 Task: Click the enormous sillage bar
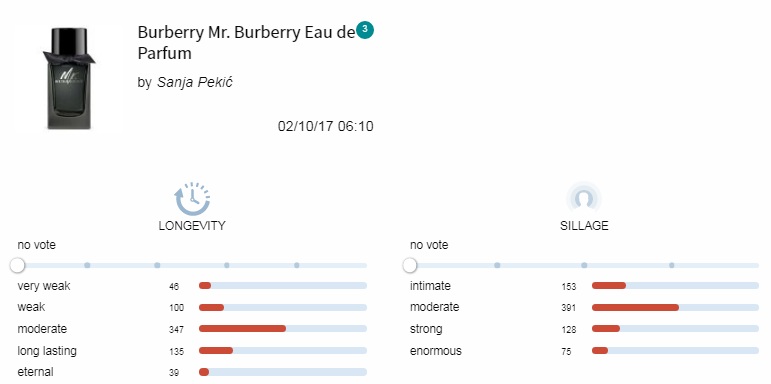tap(675, 351)
